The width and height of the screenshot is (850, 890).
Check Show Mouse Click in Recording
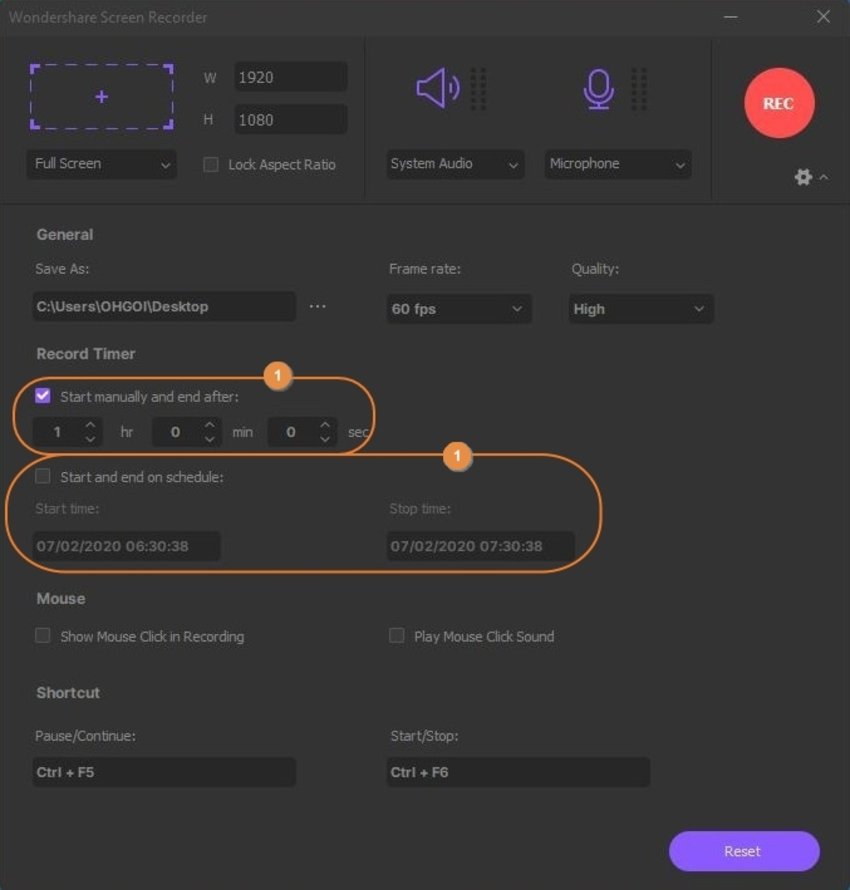[x=43, y=636]
